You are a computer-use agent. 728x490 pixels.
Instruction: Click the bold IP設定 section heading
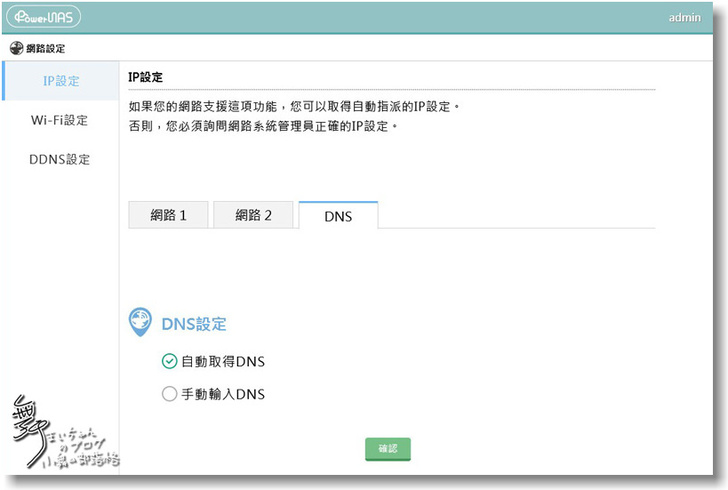click(146, 77)
